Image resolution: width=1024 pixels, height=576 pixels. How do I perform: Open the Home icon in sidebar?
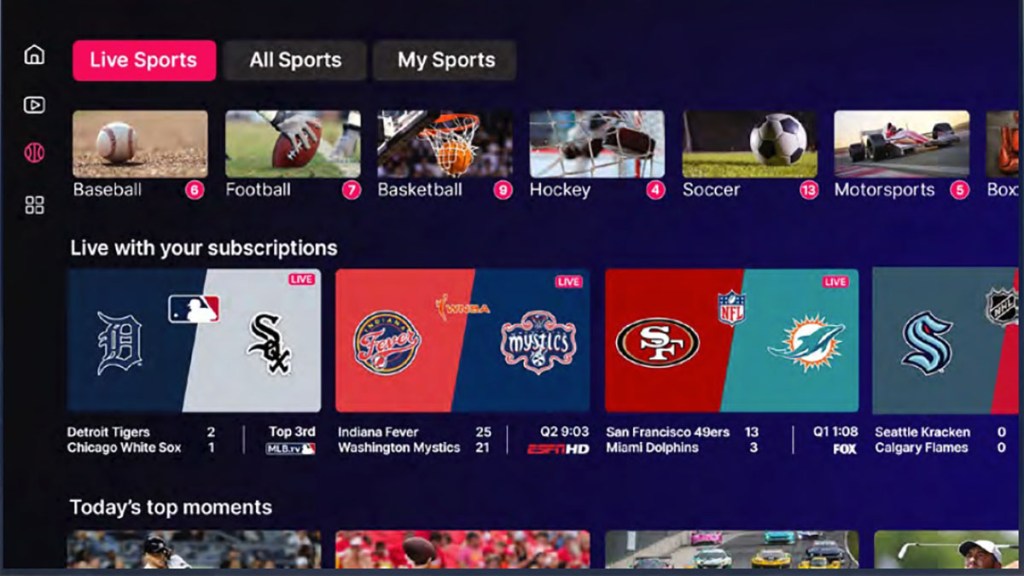coord(34,54)
